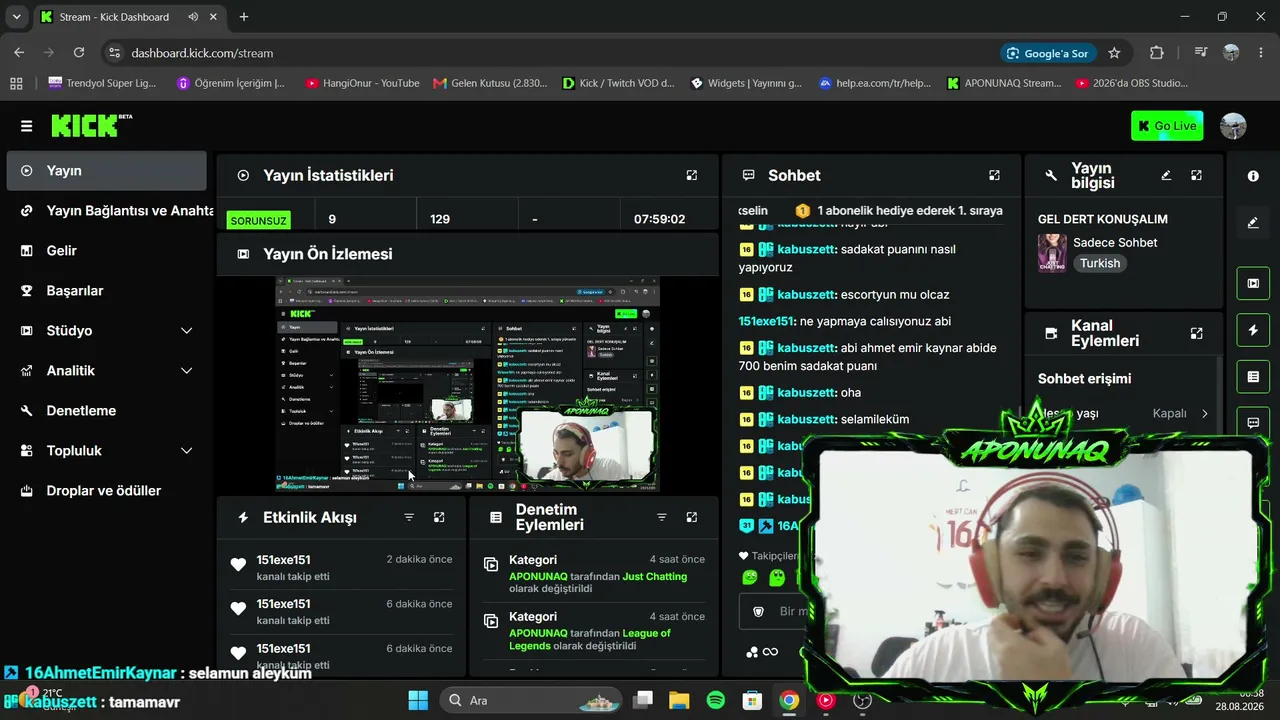Viewport: 1280px width, 720px height.
Task: Pop out the Yayın İstatistikleri panel
Action: coord(691,175)
